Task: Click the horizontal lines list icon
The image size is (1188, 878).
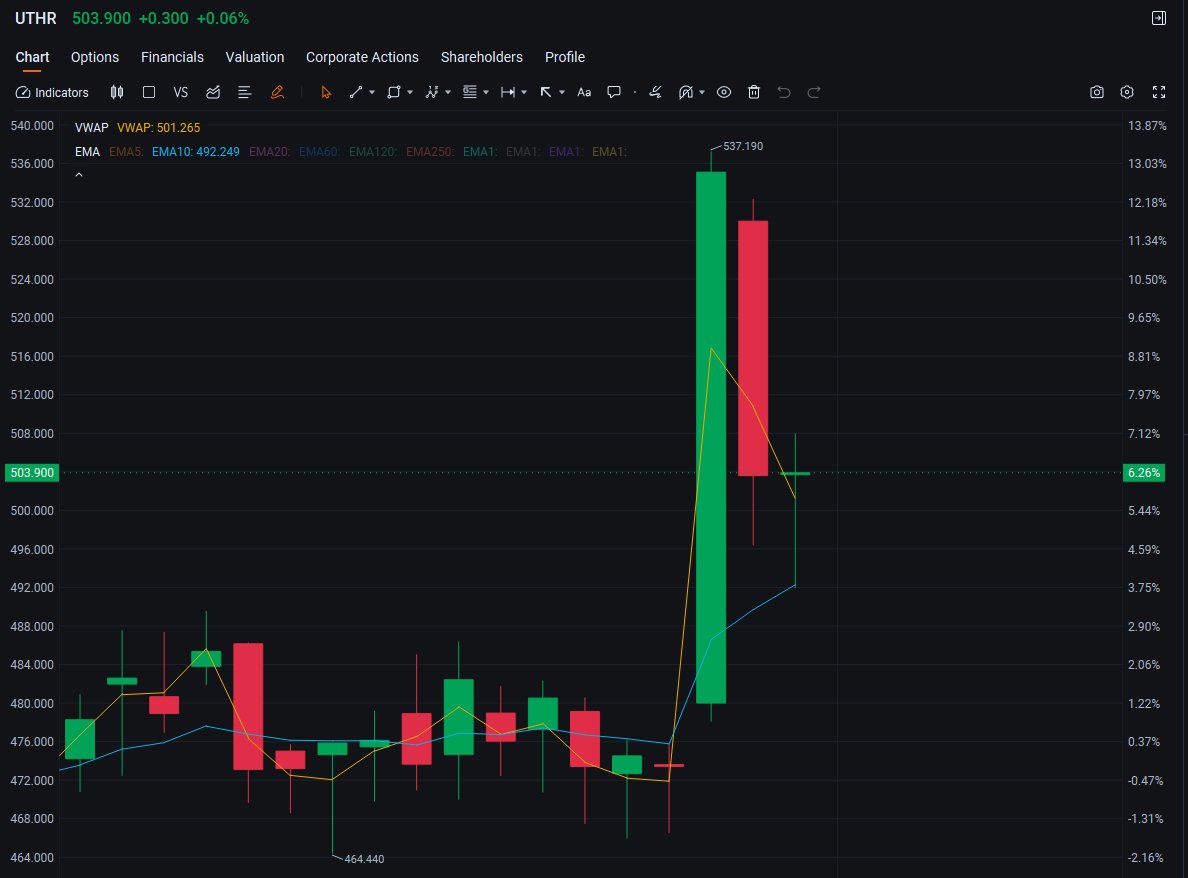Action: point(244,92)
